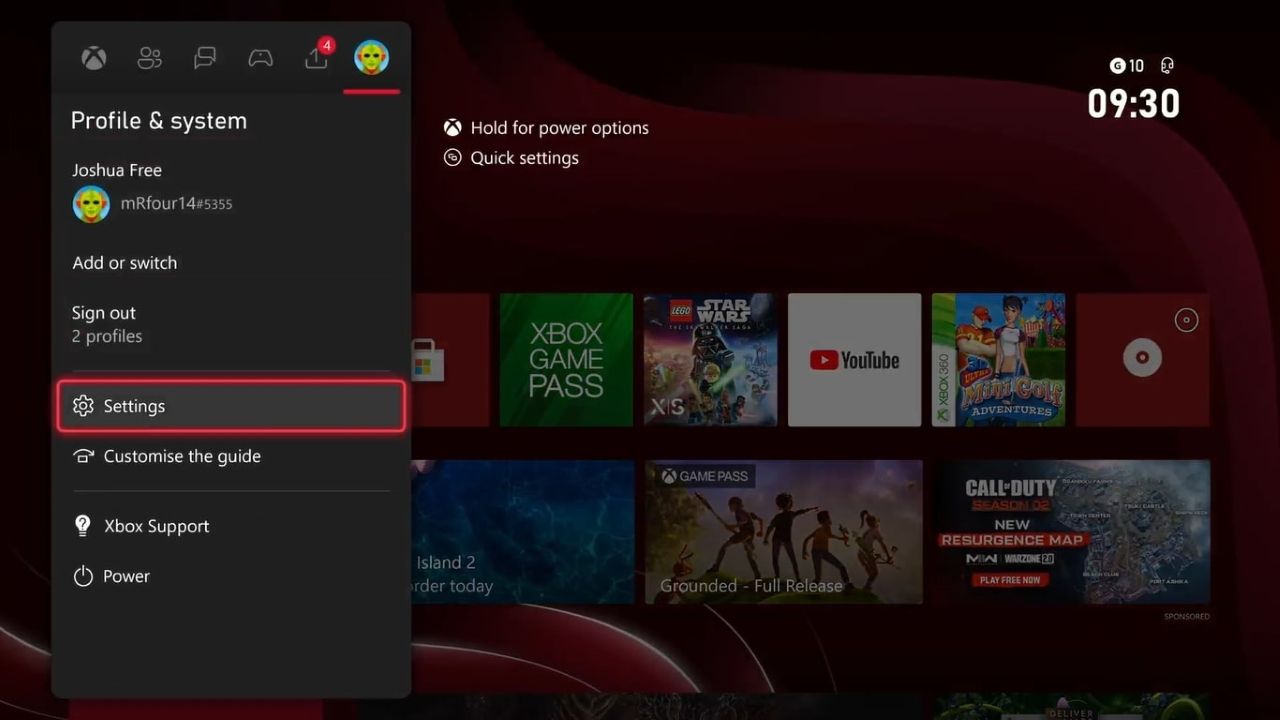This screenshot has height=720, width=1280.
Task: Click Add or switch profiles
Action: pos(124,263)
